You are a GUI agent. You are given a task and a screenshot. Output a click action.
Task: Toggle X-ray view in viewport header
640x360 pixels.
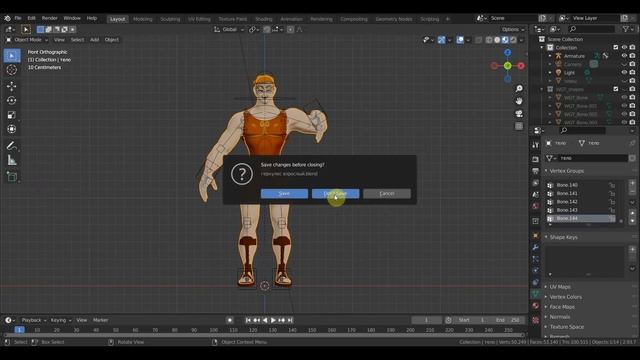(478, 40)
